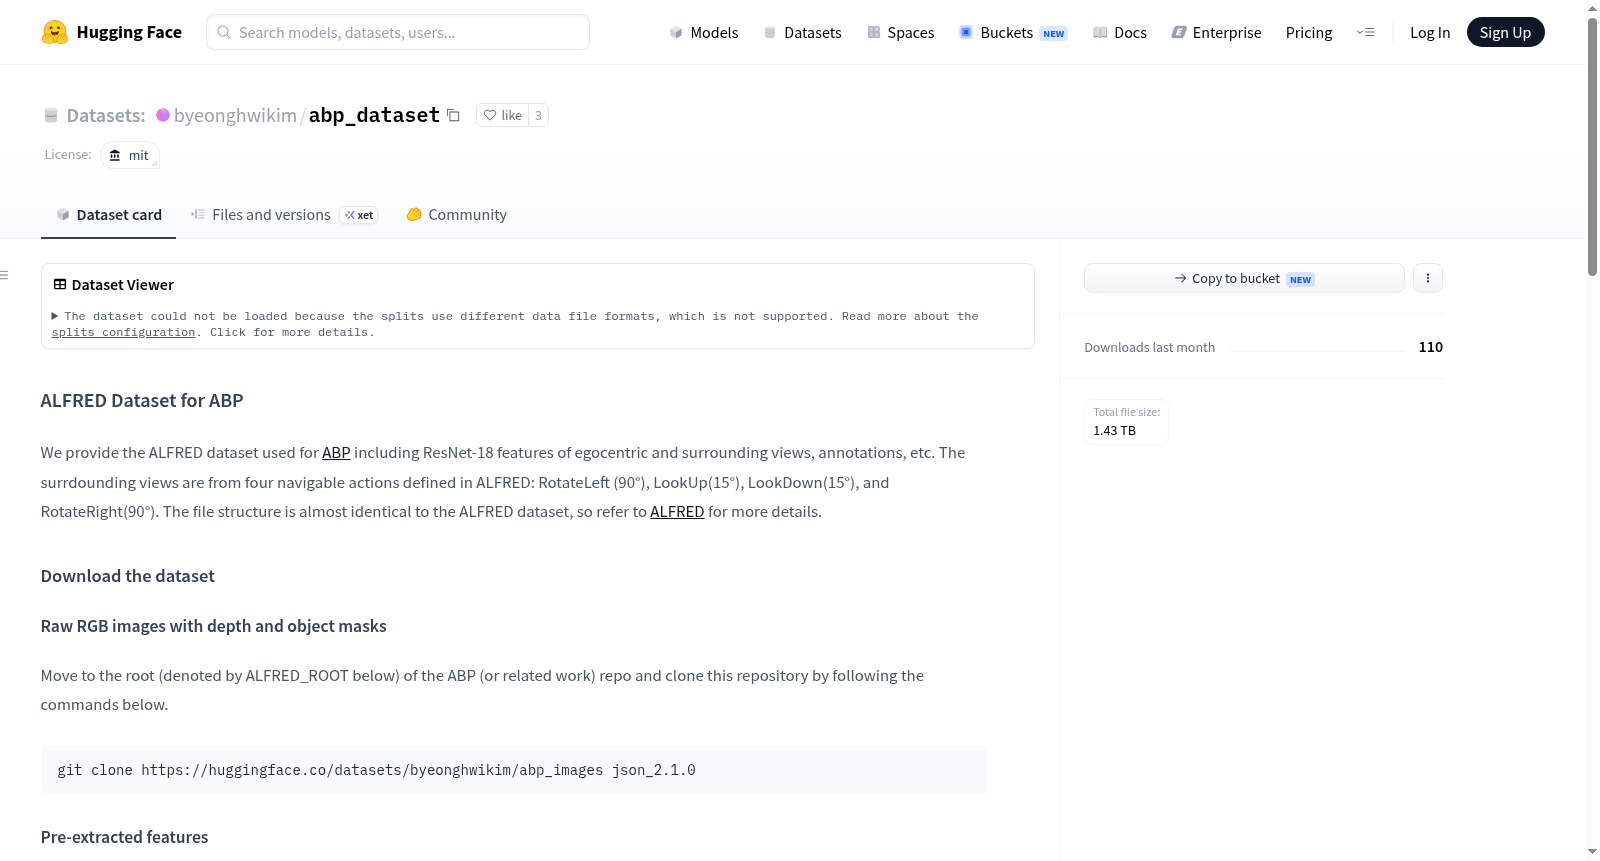Open the Enterprise nav link
Image resolution: width=1600 pixels, height=861 pixels.
(1217, 32)
